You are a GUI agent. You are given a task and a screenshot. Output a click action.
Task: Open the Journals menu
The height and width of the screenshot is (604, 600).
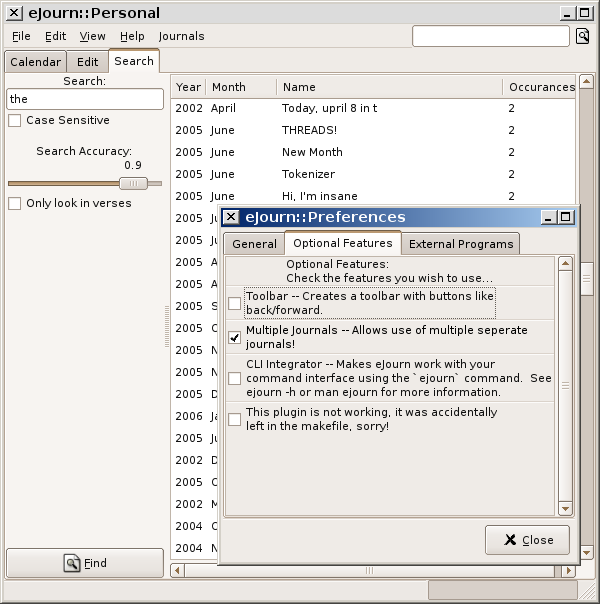coord(181,36)
